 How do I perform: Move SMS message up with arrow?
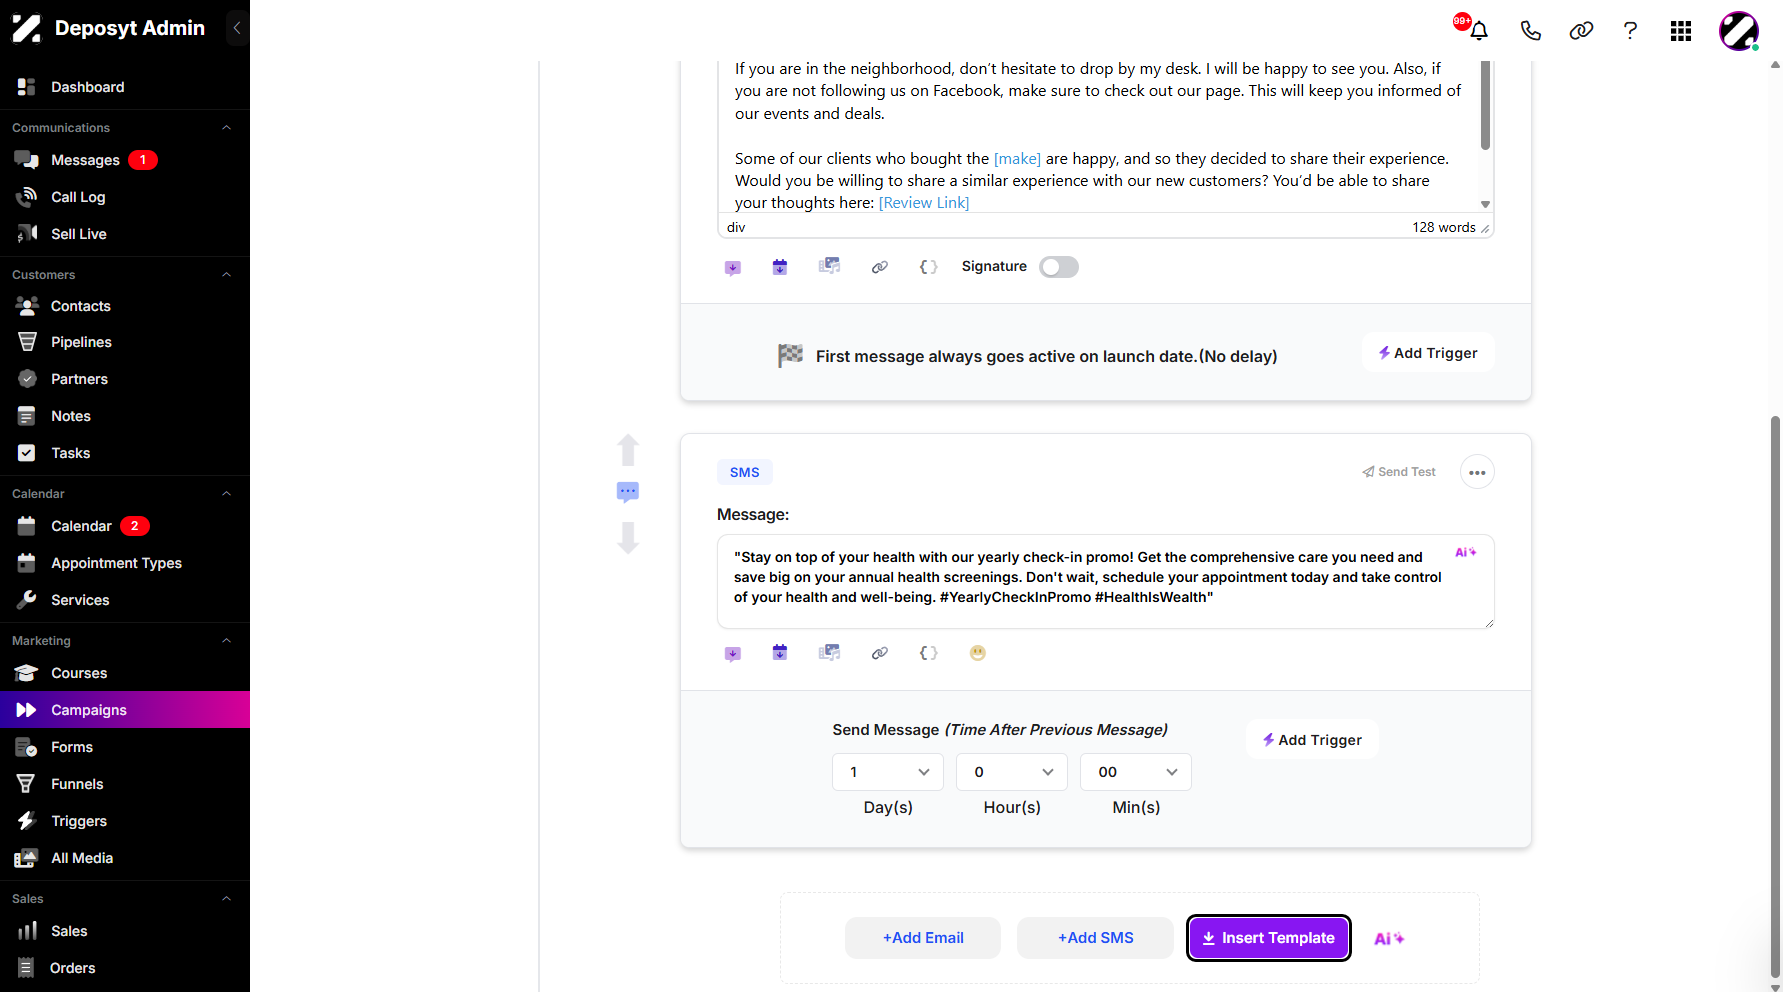628,450
